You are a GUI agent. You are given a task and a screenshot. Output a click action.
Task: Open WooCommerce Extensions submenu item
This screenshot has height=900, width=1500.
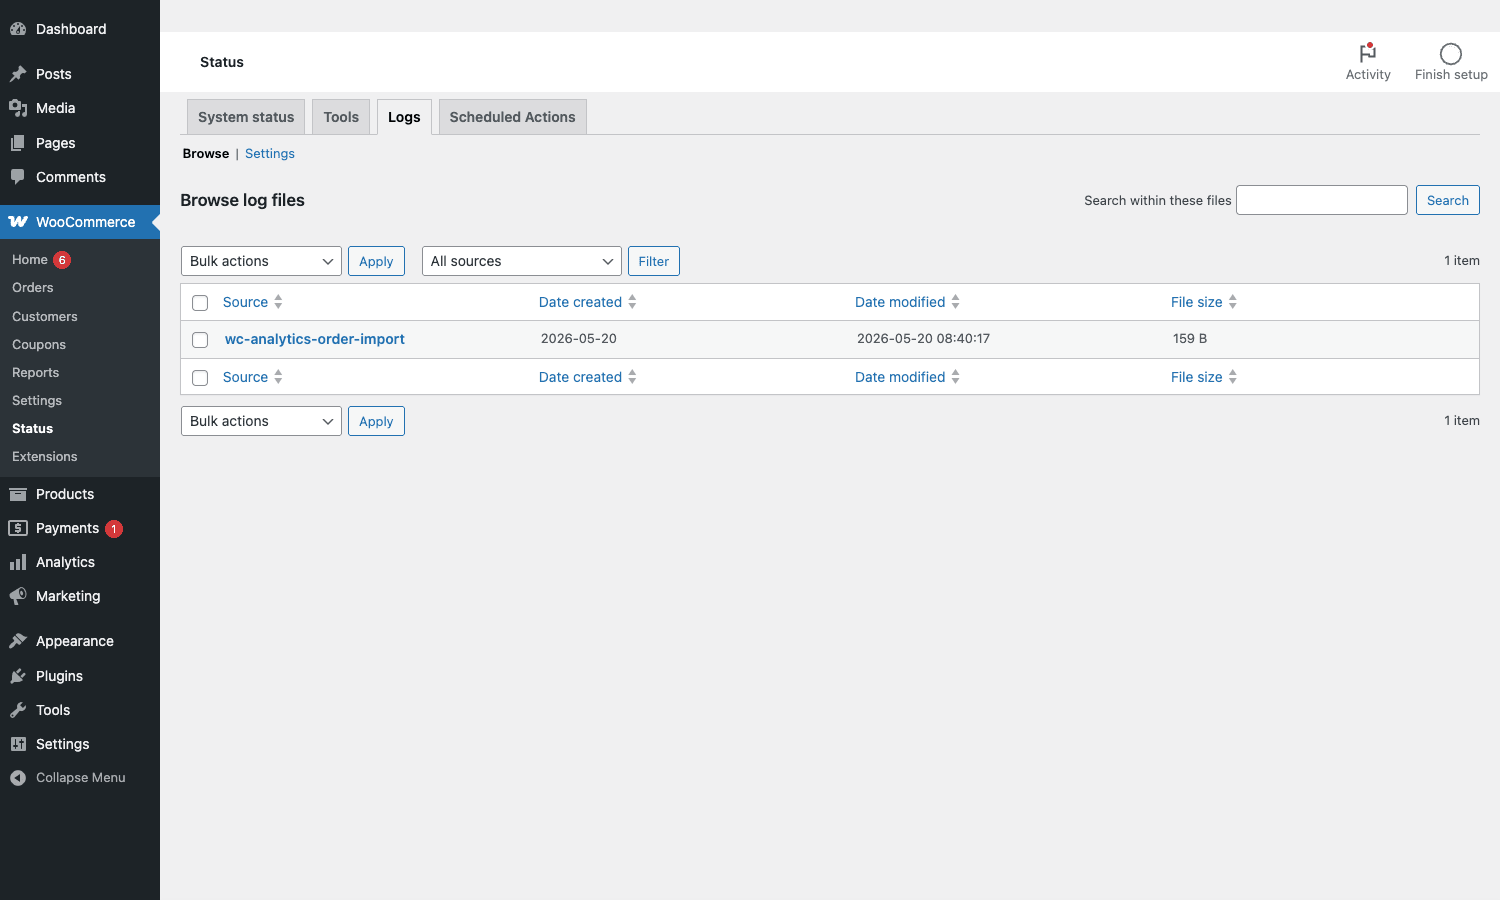pos(45,456)
